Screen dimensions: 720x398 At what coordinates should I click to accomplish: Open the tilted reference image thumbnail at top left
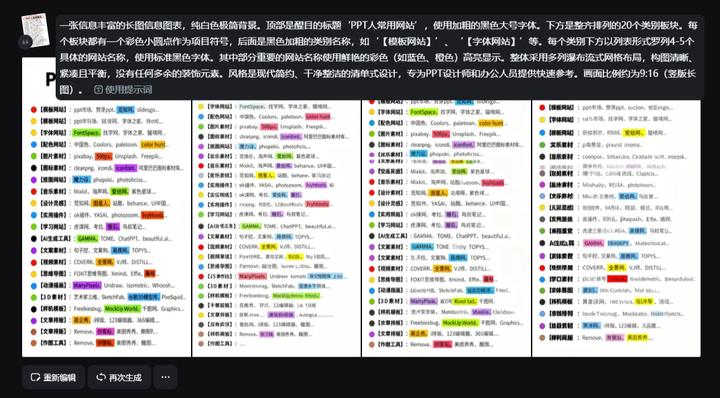pos(35,30)
